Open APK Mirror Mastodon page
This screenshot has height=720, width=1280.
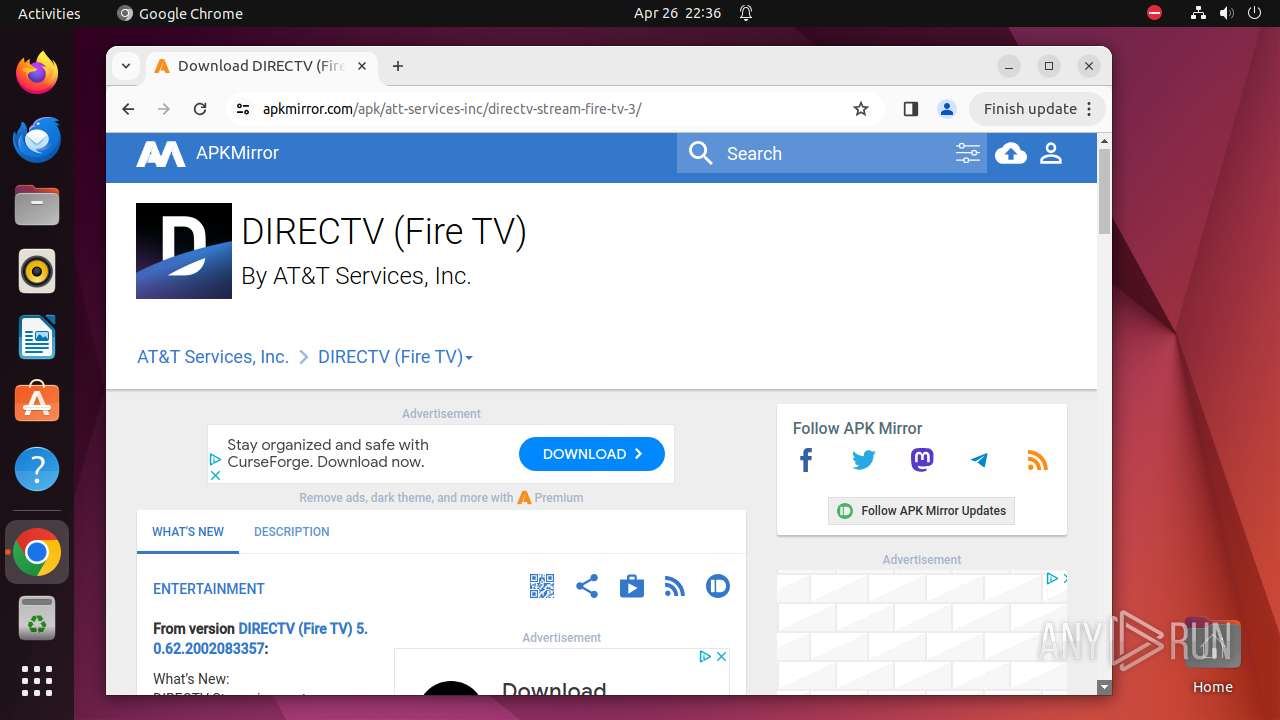pos(922,460)
